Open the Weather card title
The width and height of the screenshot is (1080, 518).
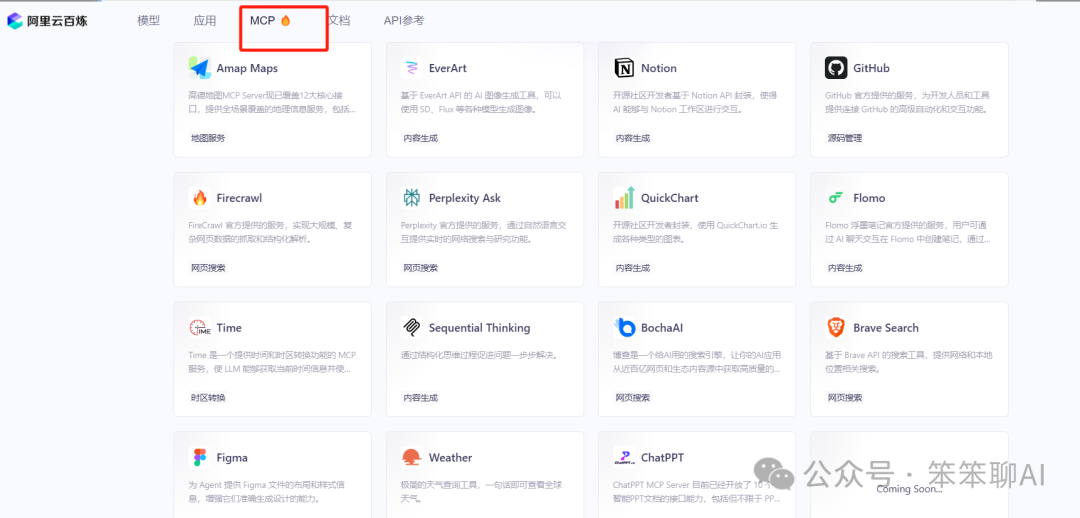pyautogui.click(x=450, y=458)
